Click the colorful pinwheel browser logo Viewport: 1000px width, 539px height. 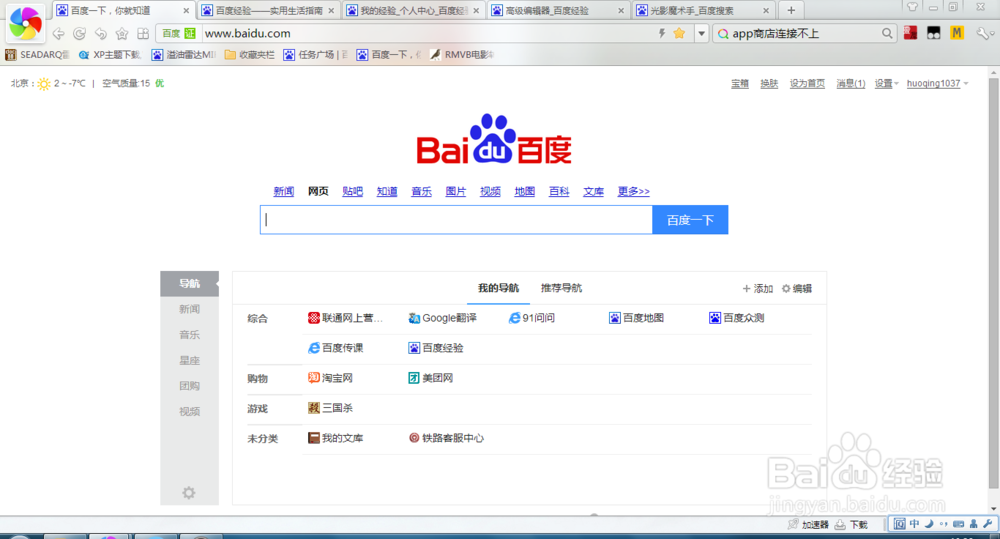click(x=25, y=23)
